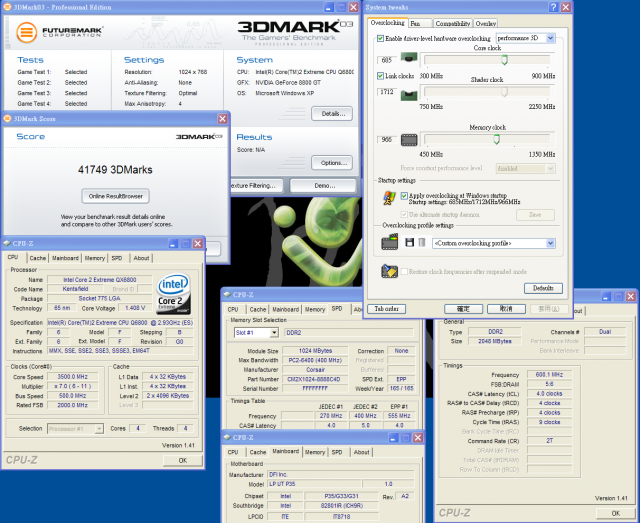The height and width of the screenshot is (523, 640).
Task: Open Cache tab in CPU-Z processor window
Action: tap(38, 258)
